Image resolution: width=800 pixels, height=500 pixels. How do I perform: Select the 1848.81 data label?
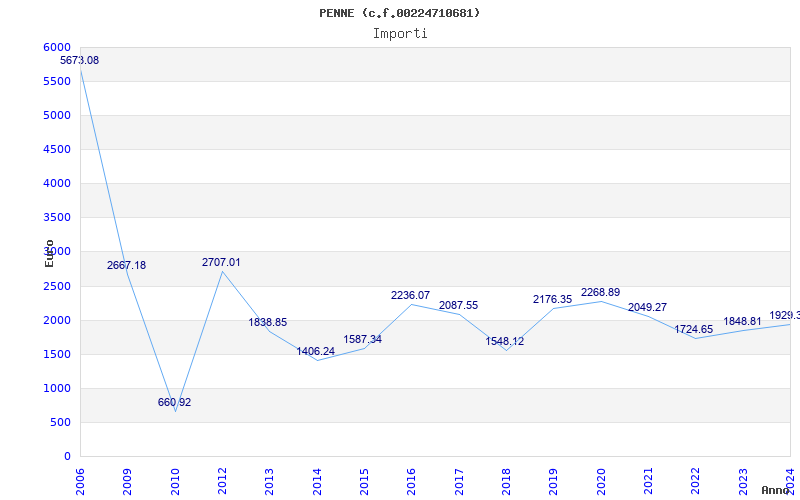[x=742, y=321]
